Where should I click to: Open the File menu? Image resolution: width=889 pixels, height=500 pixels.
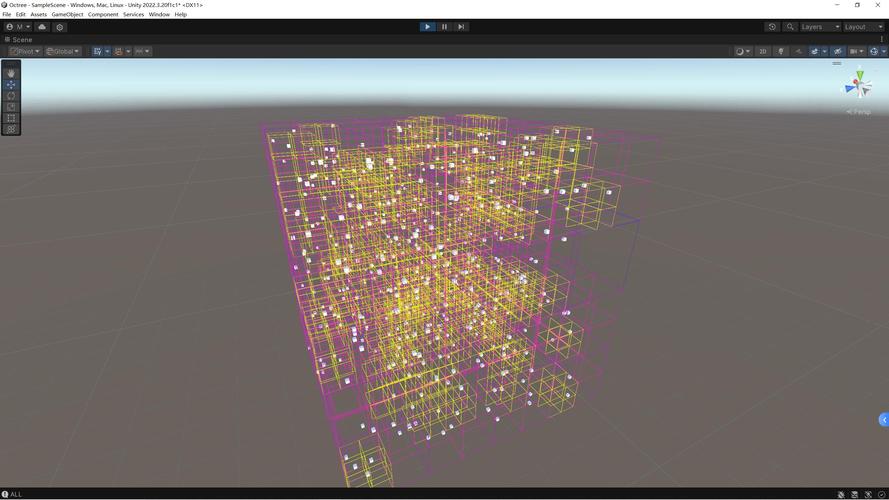7,14
